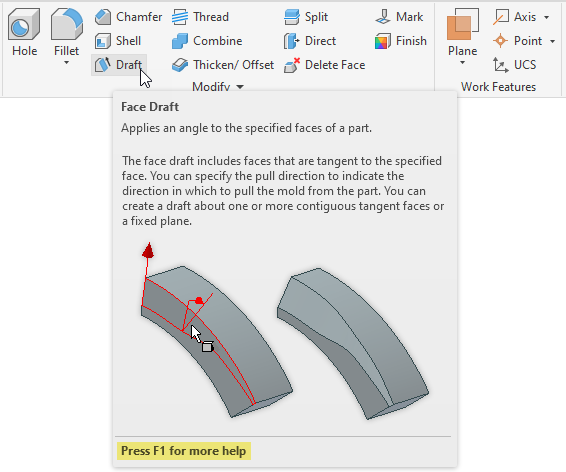Open the Direct edit tool
Screen dimensions: 566x472
tap(310, 41)
